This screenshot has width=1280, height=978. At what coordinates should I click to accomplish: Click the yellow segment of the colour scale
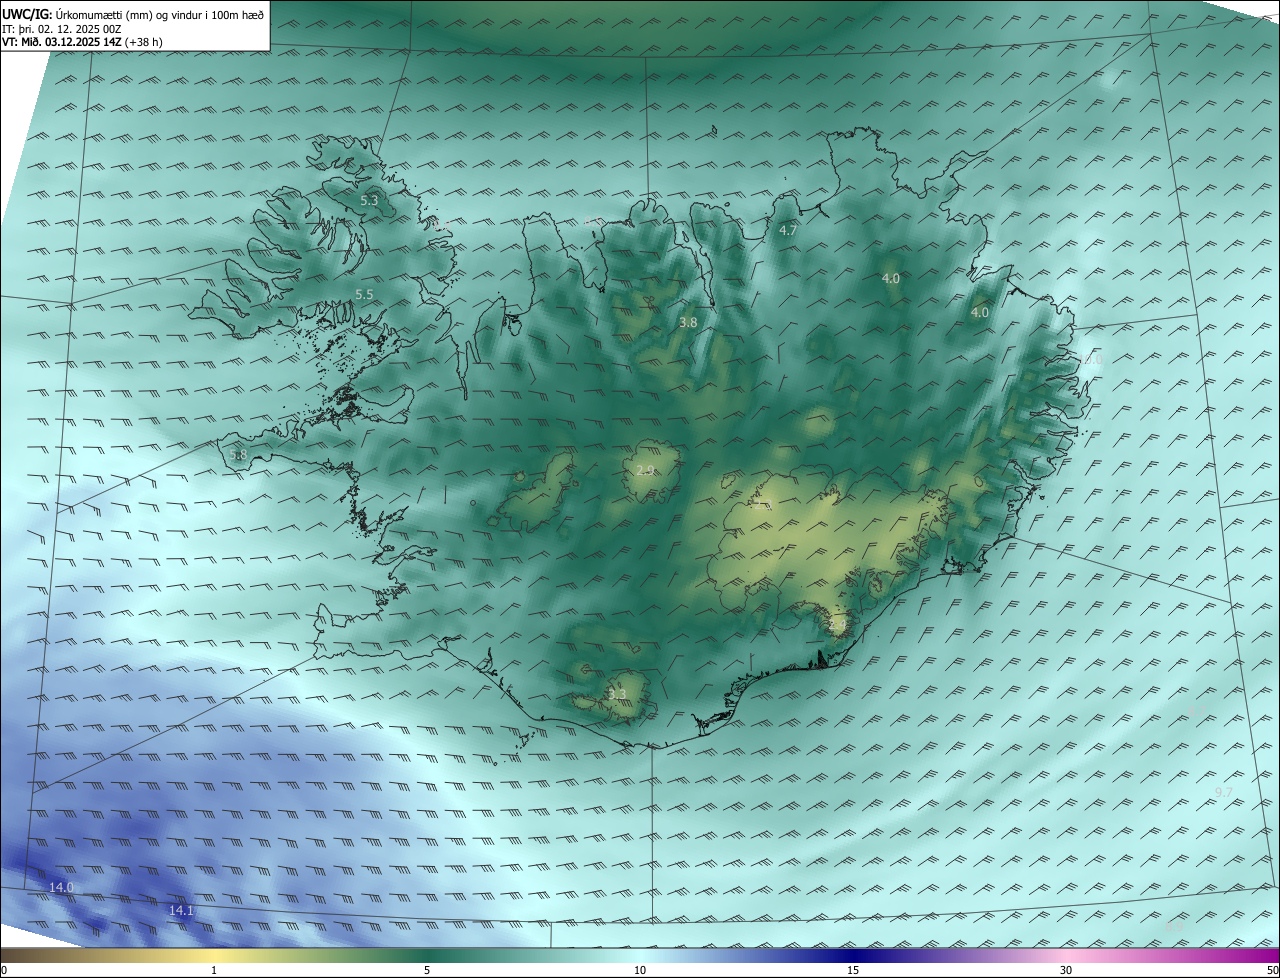tap(215, 955)
